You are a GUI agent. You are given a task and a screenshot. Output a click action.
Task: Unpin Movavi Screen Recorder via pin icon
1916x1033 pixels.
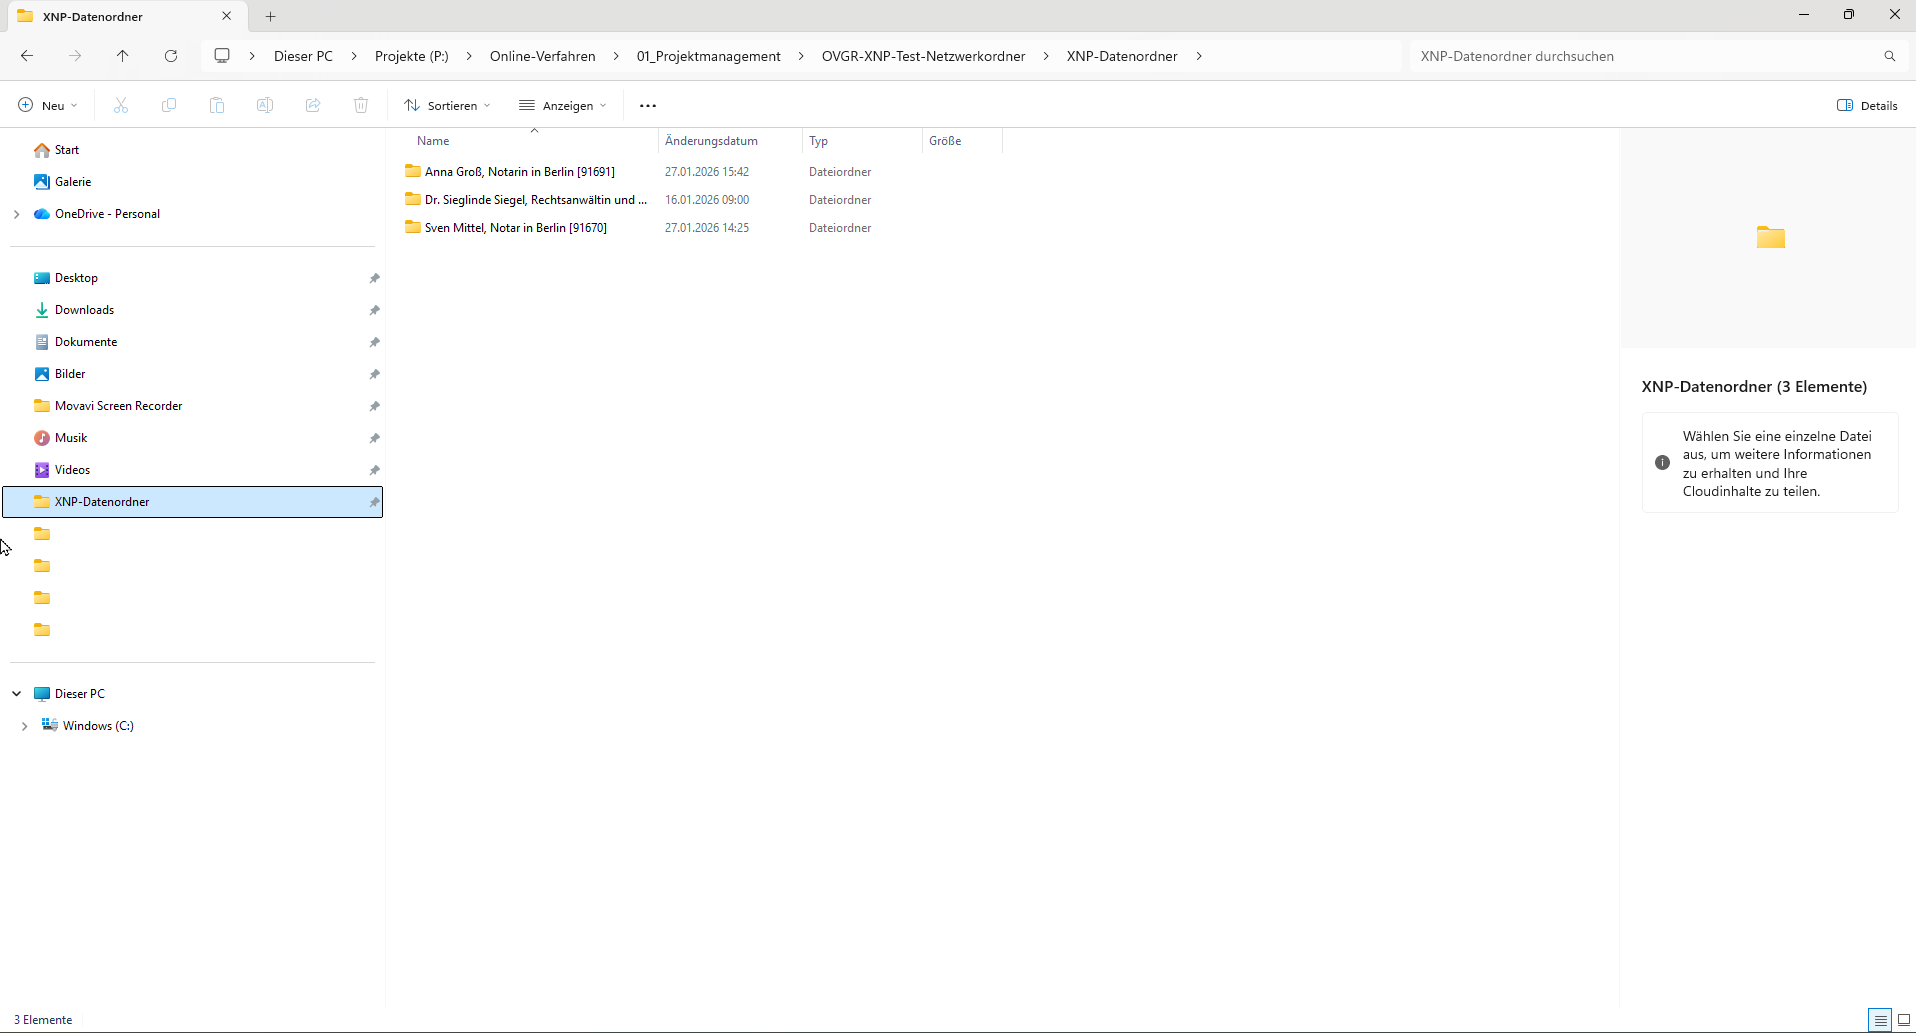coord(374,406)
